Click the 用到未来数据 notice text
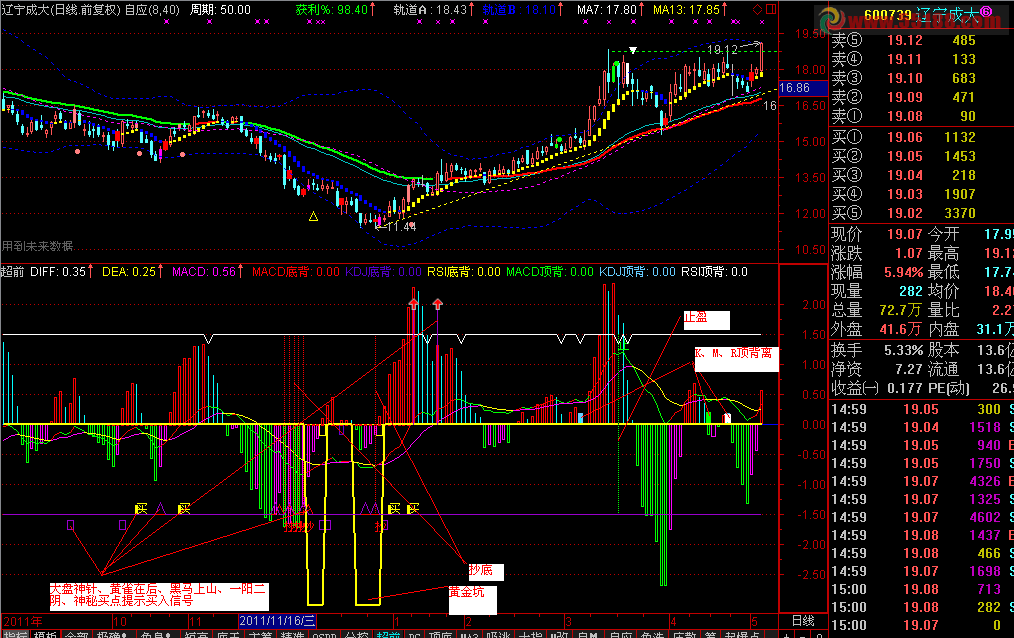 coord(38,246)
